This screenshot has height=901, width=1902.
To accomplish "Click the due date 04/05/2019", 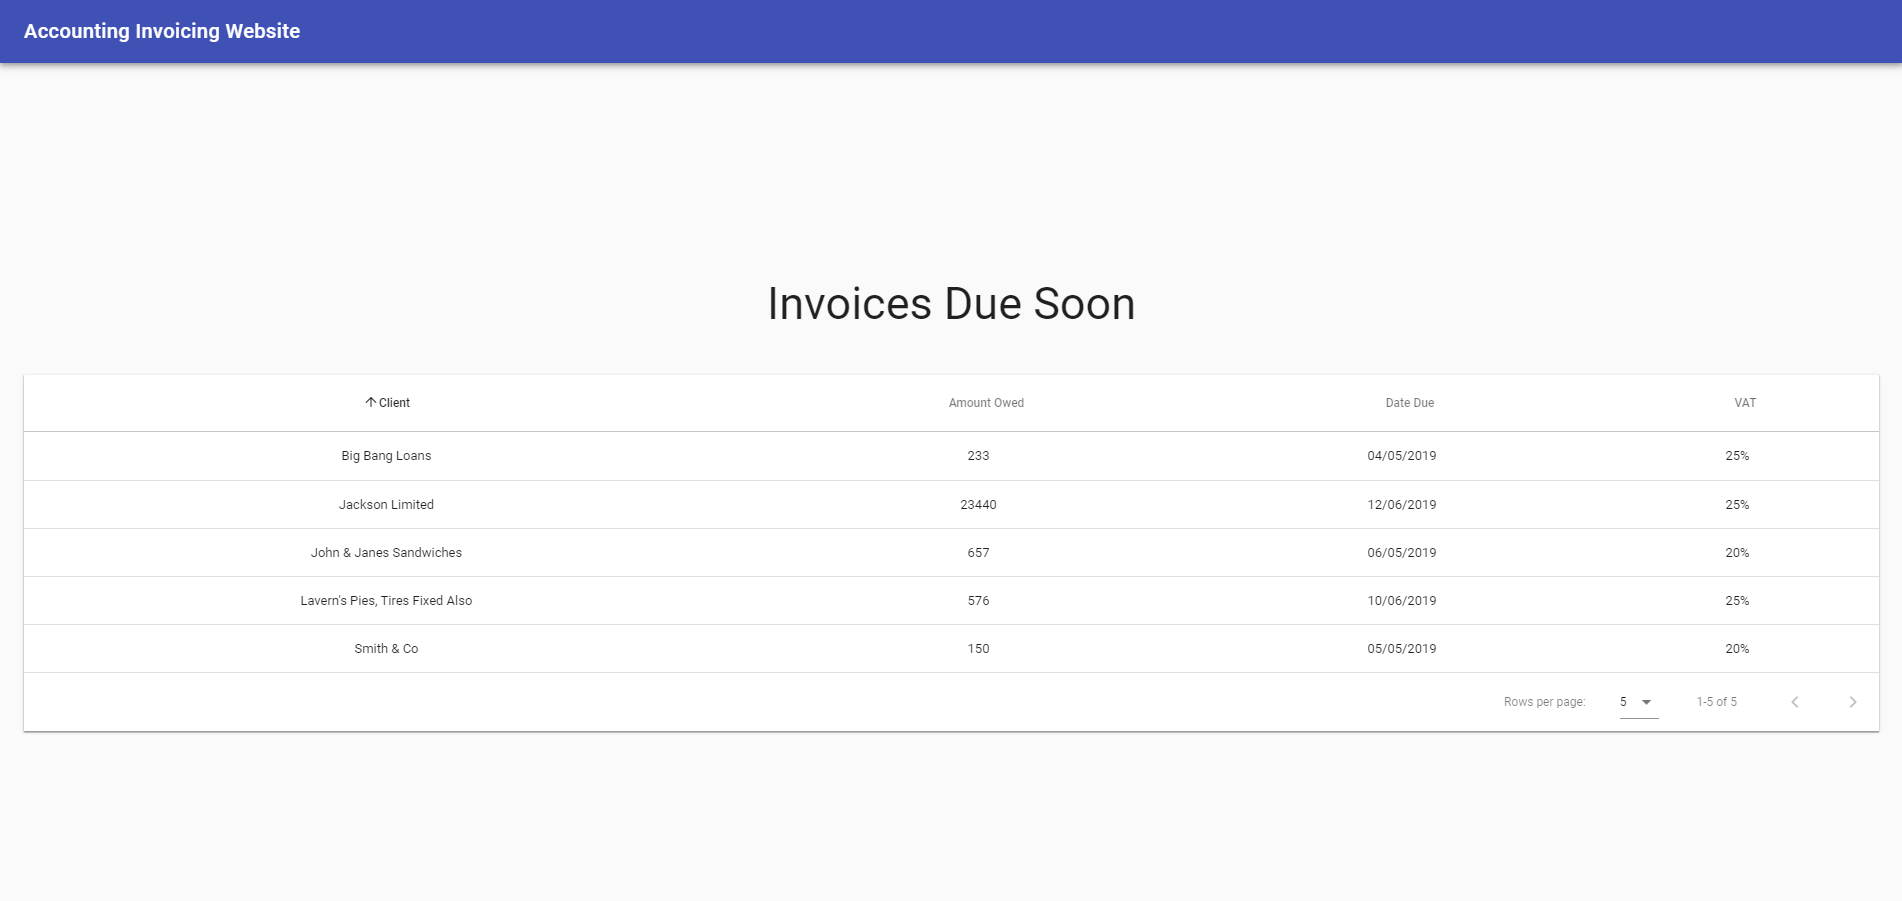I will click(1402, 456).
